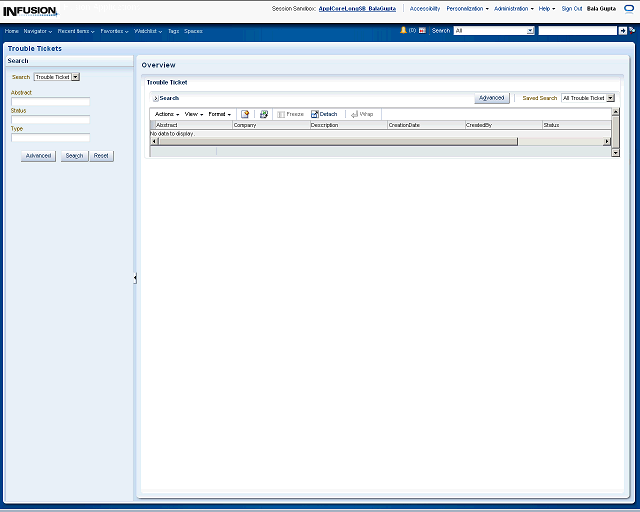Click the Description column header
Image resolution: width=640 pixels, height=512 pixels.
tap(349, 125)
